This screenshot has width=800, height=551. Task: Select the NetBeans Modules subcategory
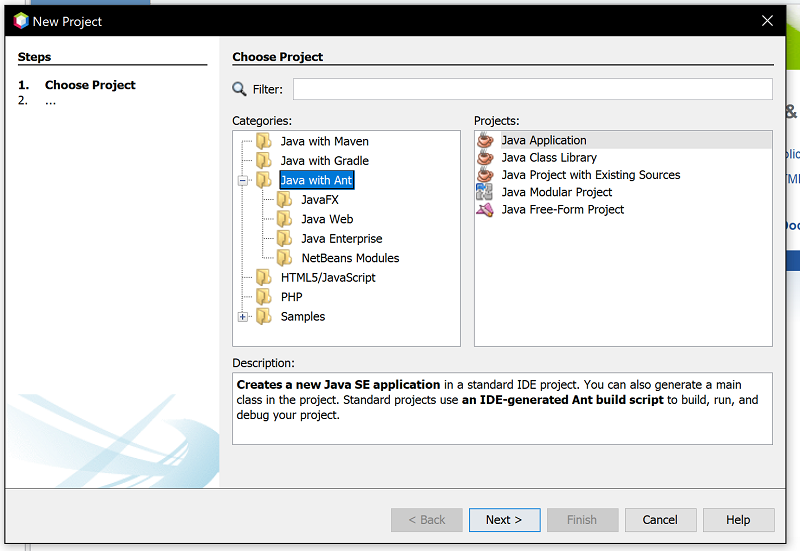click(350, 258)
